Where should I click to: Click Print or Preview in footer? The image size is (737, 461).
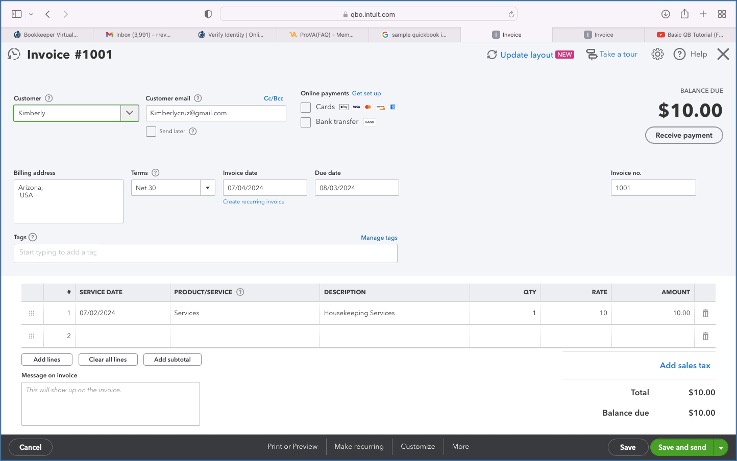coord(292,446)
